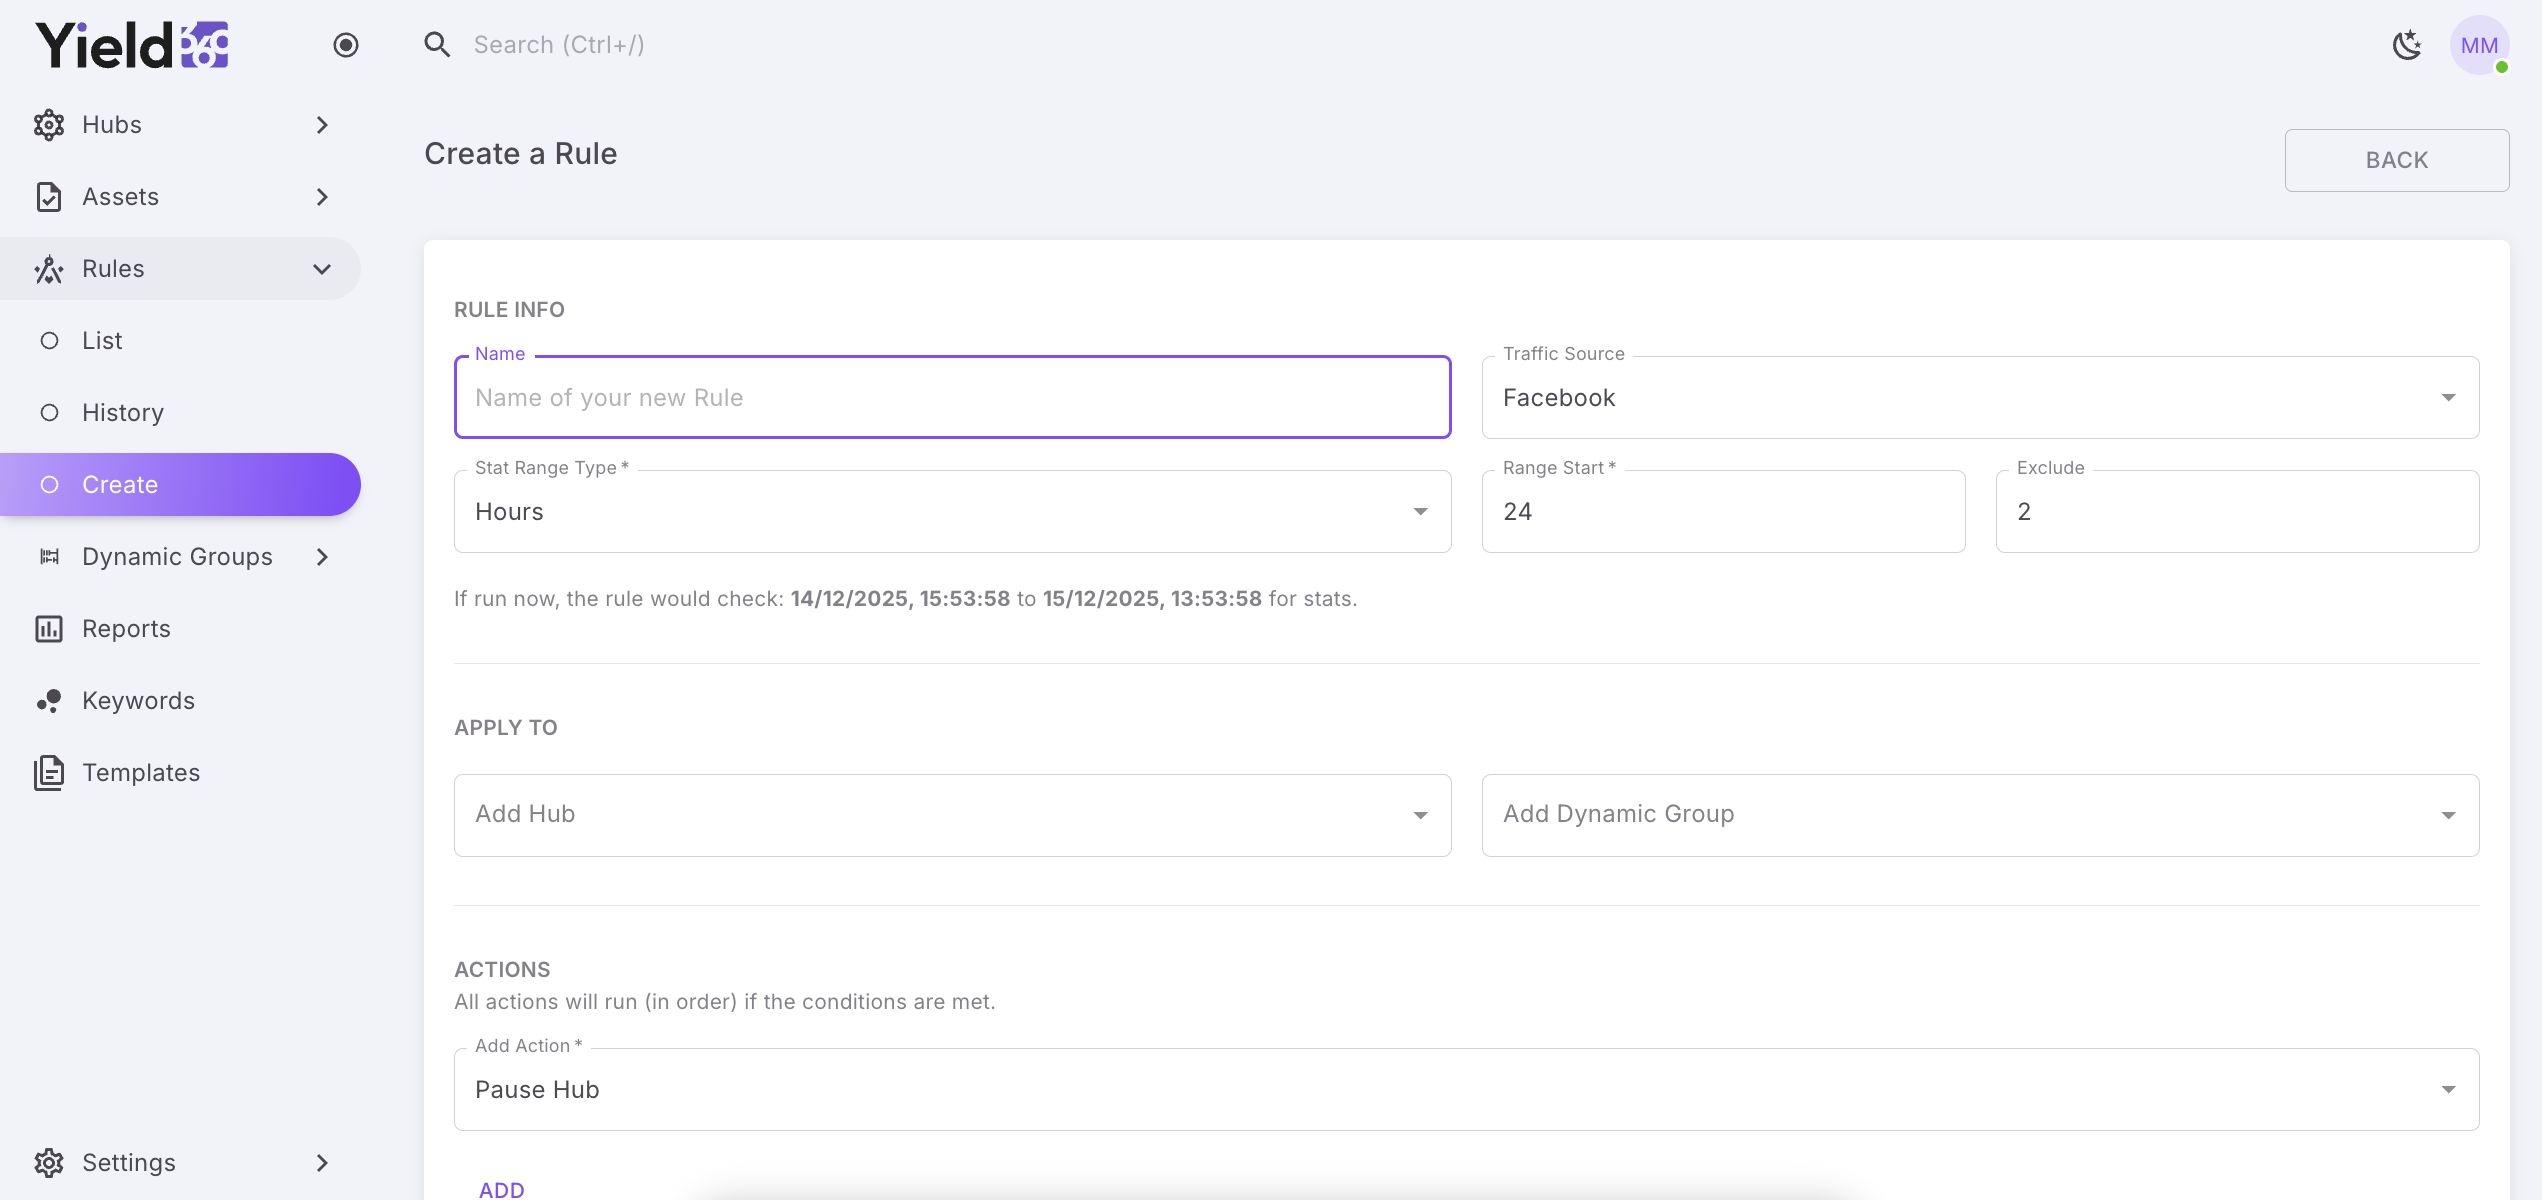The image size is (2542, 1200).
Task: Select the List circle item
Action: 102,341
